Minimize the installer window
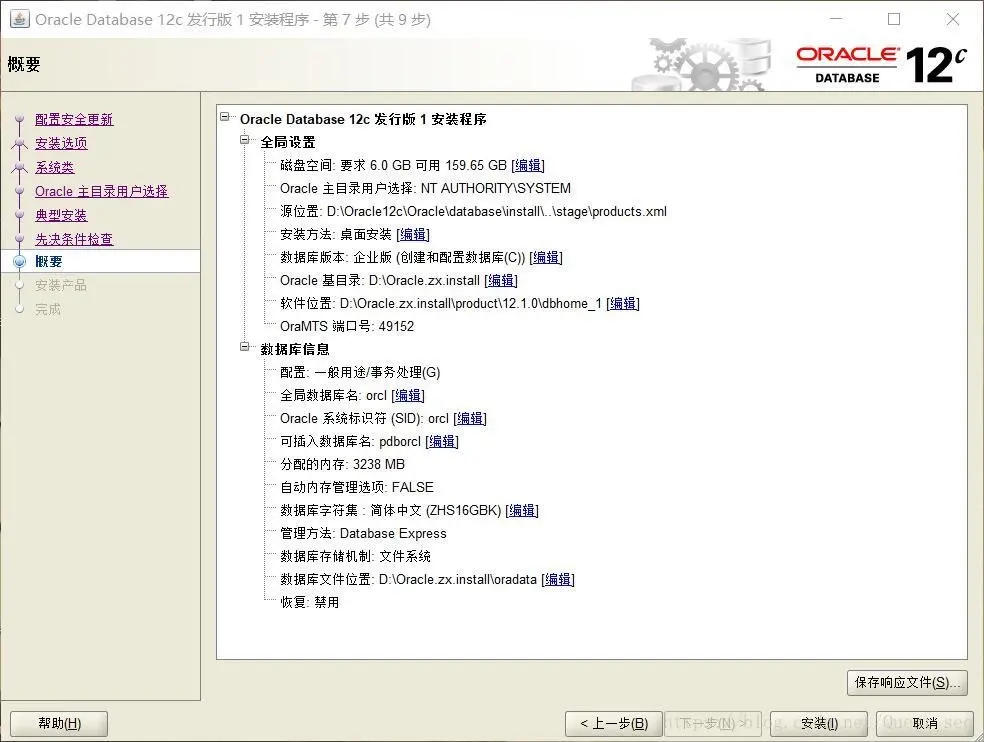This screenshot has width=984, height=742. pyautogui.click(x=836, y=19)
